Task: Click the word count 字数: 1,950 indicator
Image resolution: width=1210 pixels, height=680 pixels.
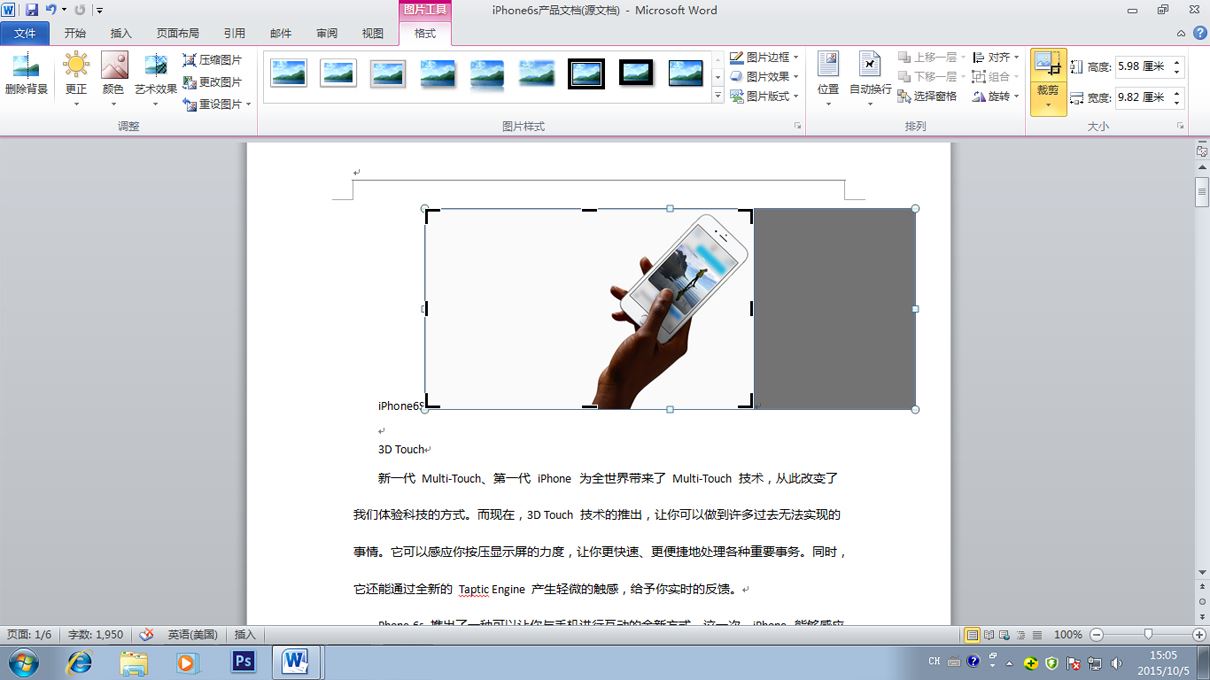Action: coord(96,635)
